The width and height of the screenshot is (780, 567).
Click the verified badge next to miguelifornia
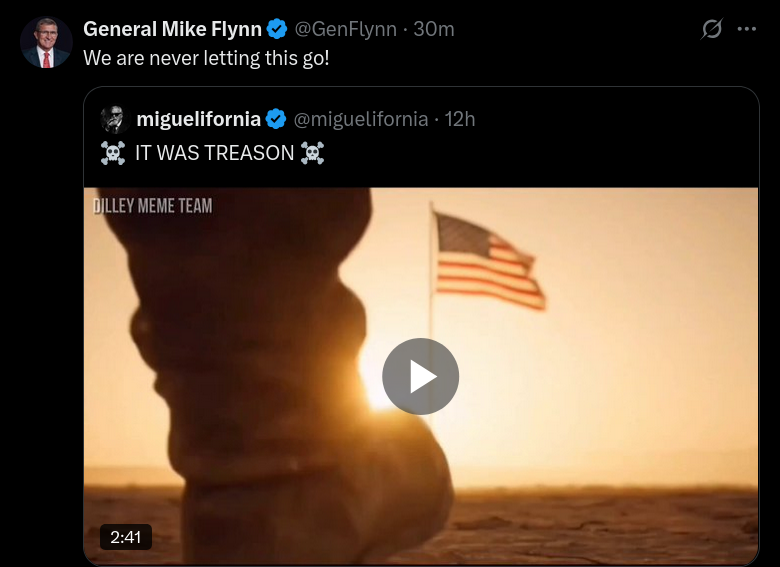277,120
